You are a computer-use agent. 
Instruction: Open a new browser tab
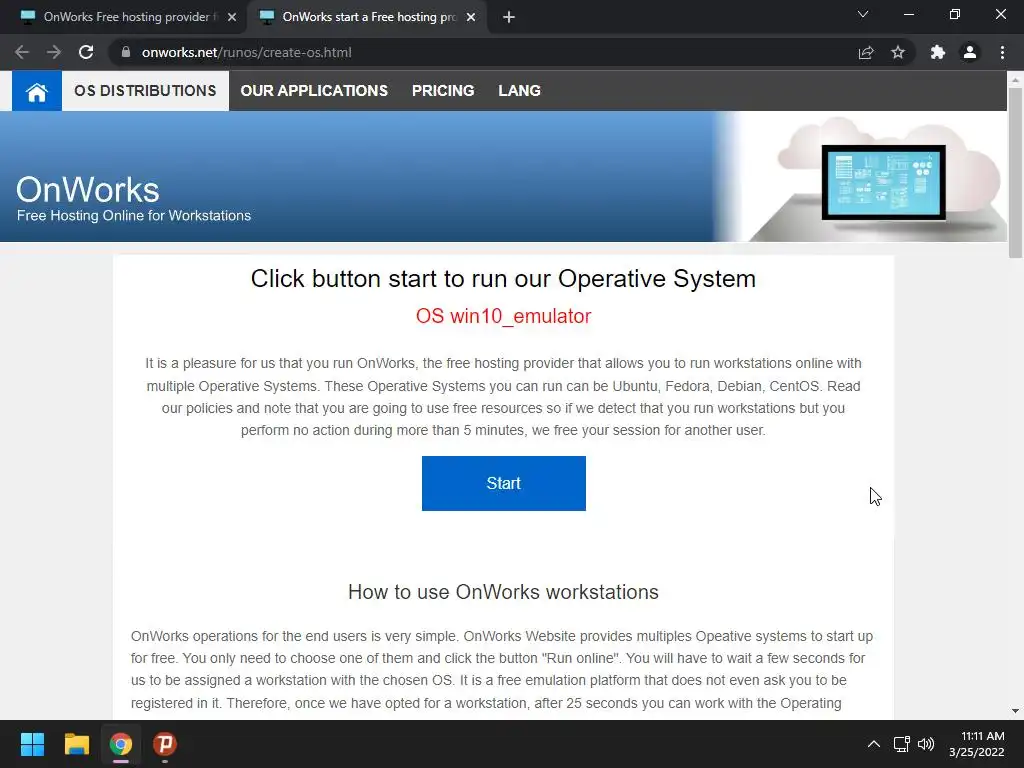tap(509, 17)
